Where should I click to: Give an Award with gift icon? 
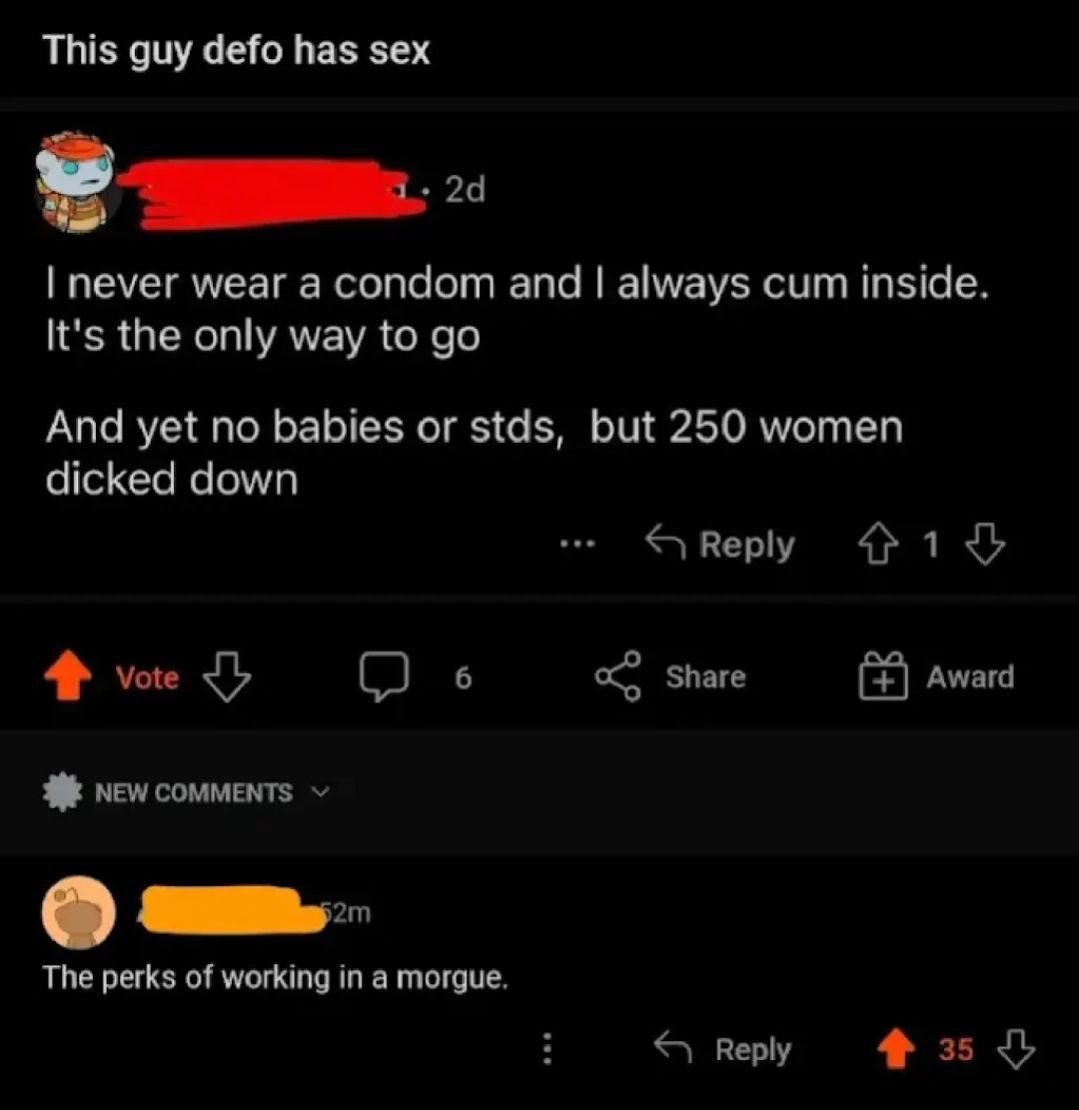[x=883, y=676]
